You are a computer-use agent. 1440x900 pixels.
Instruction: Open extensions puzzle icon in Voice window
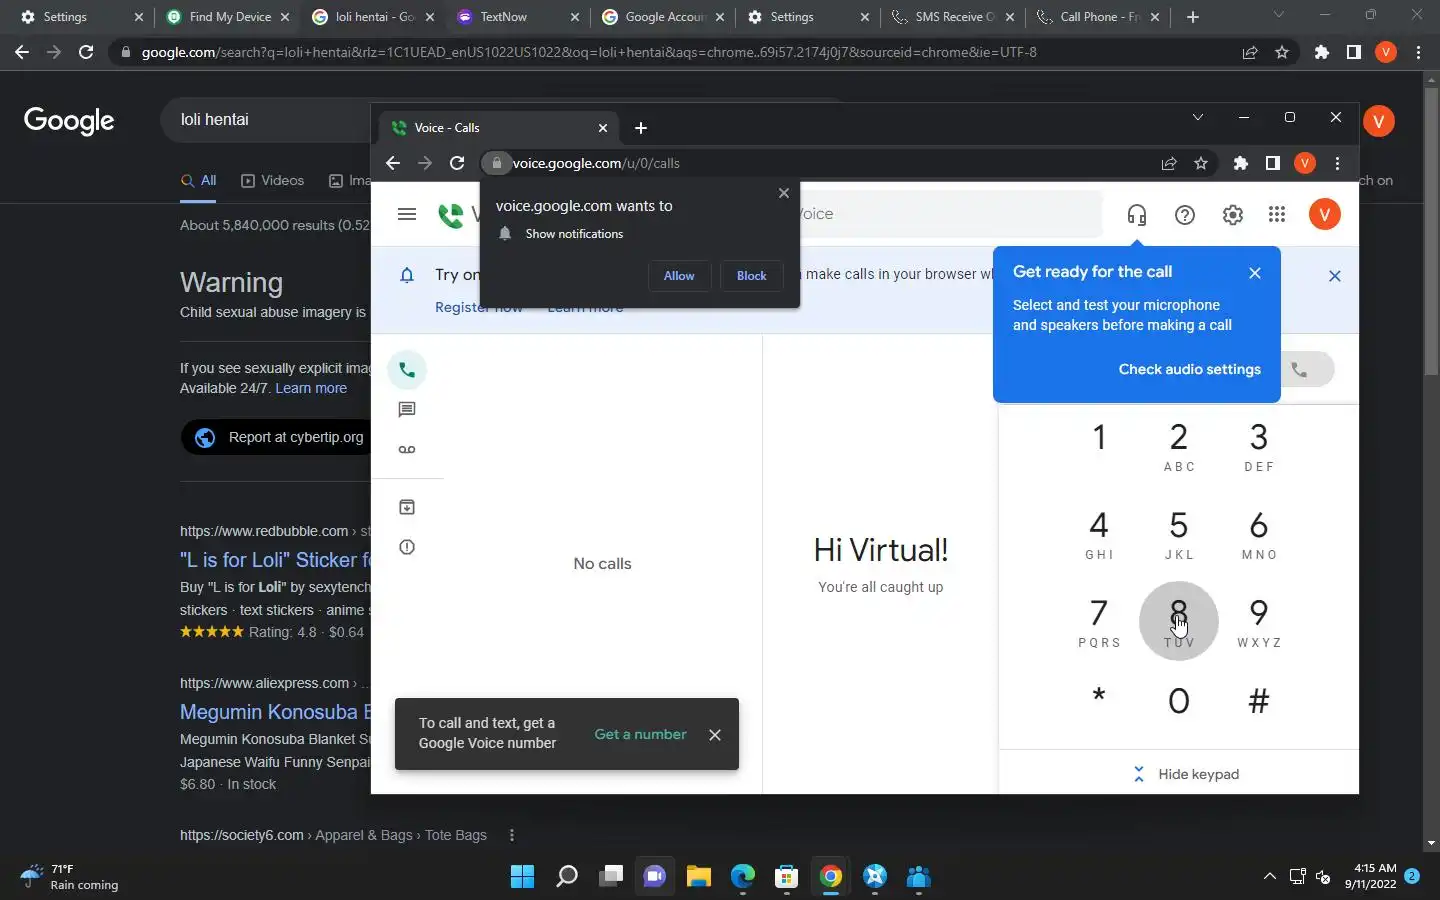pyautogui.click(x=1241, y=163)
